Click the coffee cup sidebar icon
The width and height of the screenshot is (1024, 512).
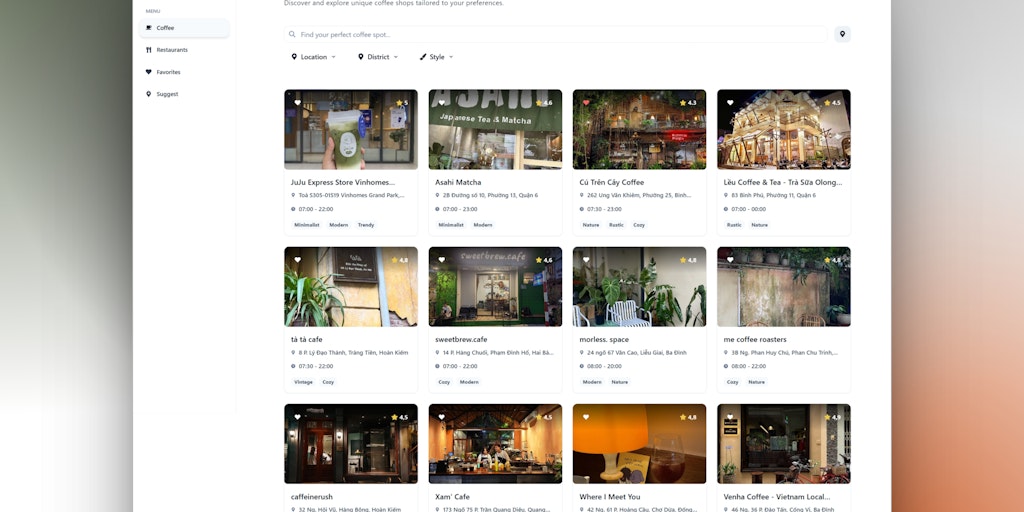click(148, 28)
